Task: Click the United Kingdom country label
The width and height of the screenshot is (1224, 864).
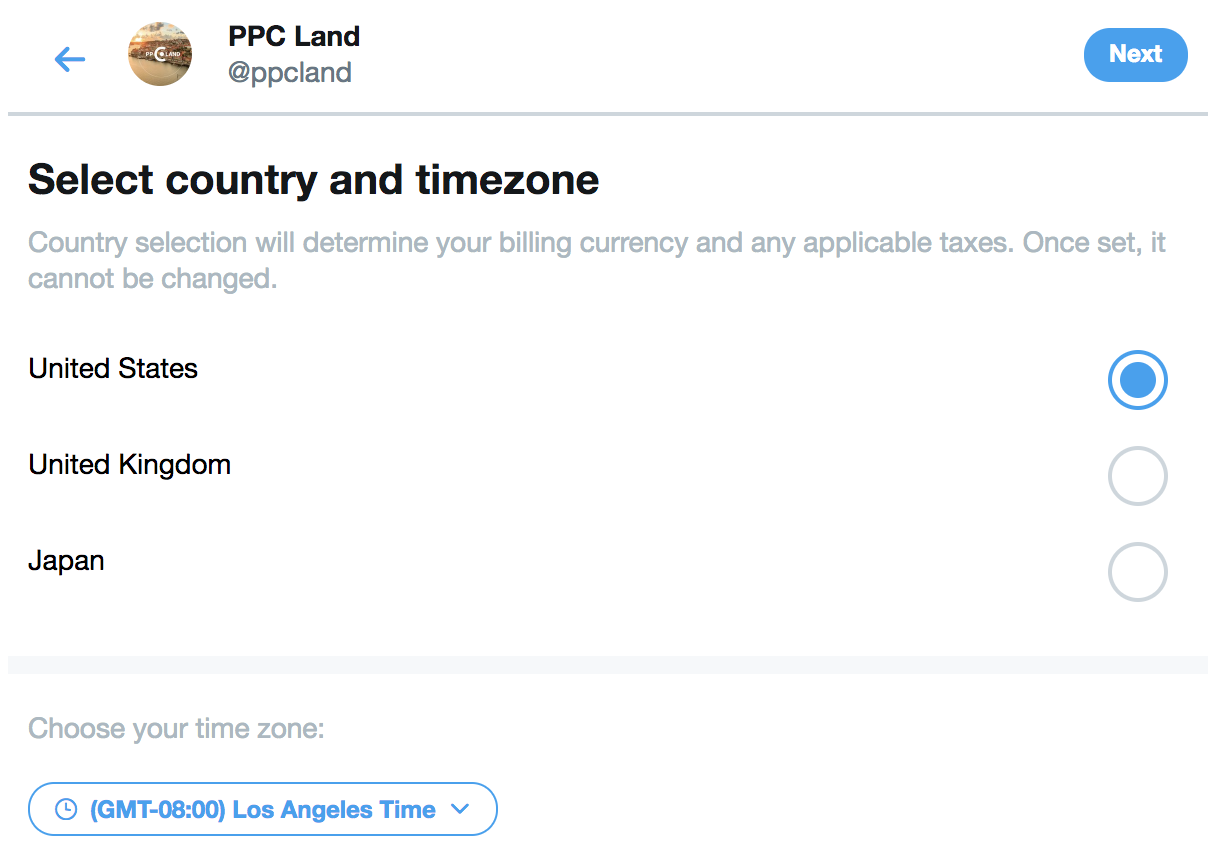Action: pos(130,465)
